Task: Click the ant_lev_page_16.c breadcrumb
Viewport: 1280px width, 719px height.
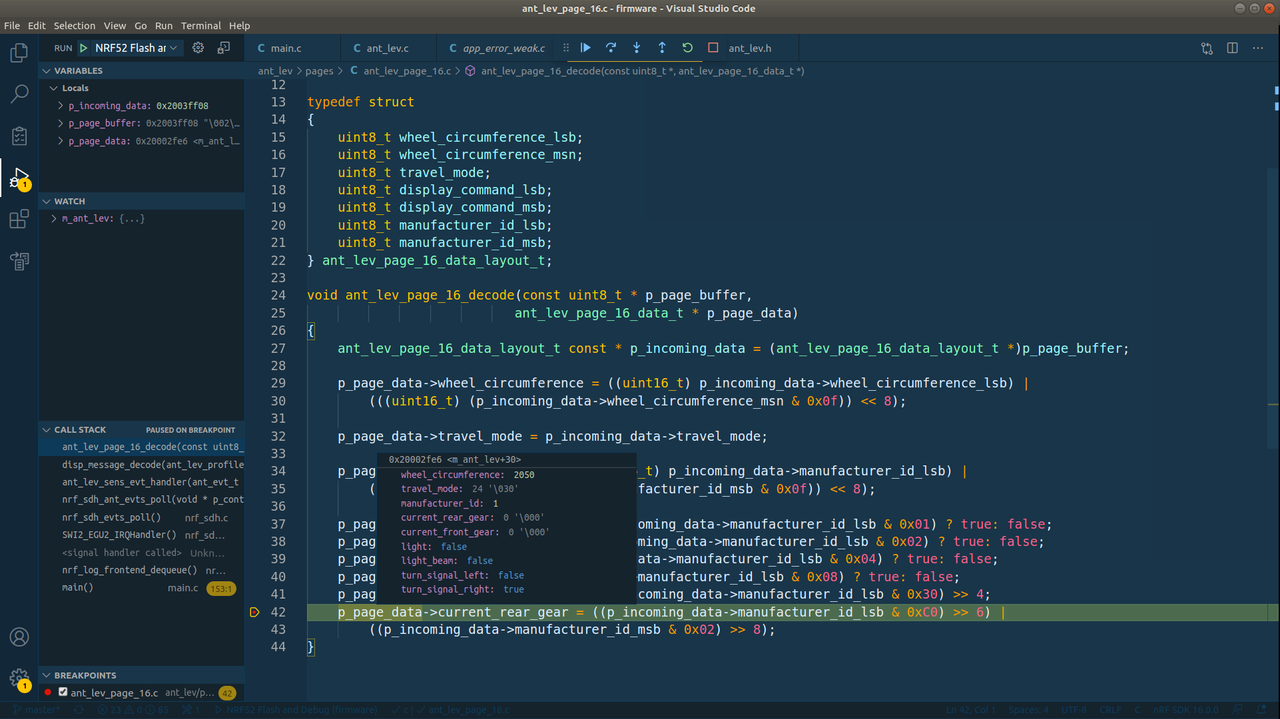Action: [399, 71]
